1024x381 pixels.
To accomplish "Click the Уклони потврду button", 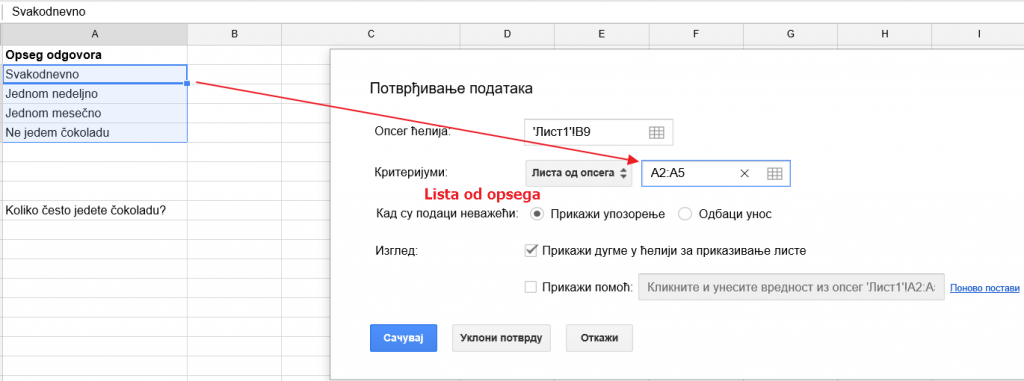I will tap(501, 338).
